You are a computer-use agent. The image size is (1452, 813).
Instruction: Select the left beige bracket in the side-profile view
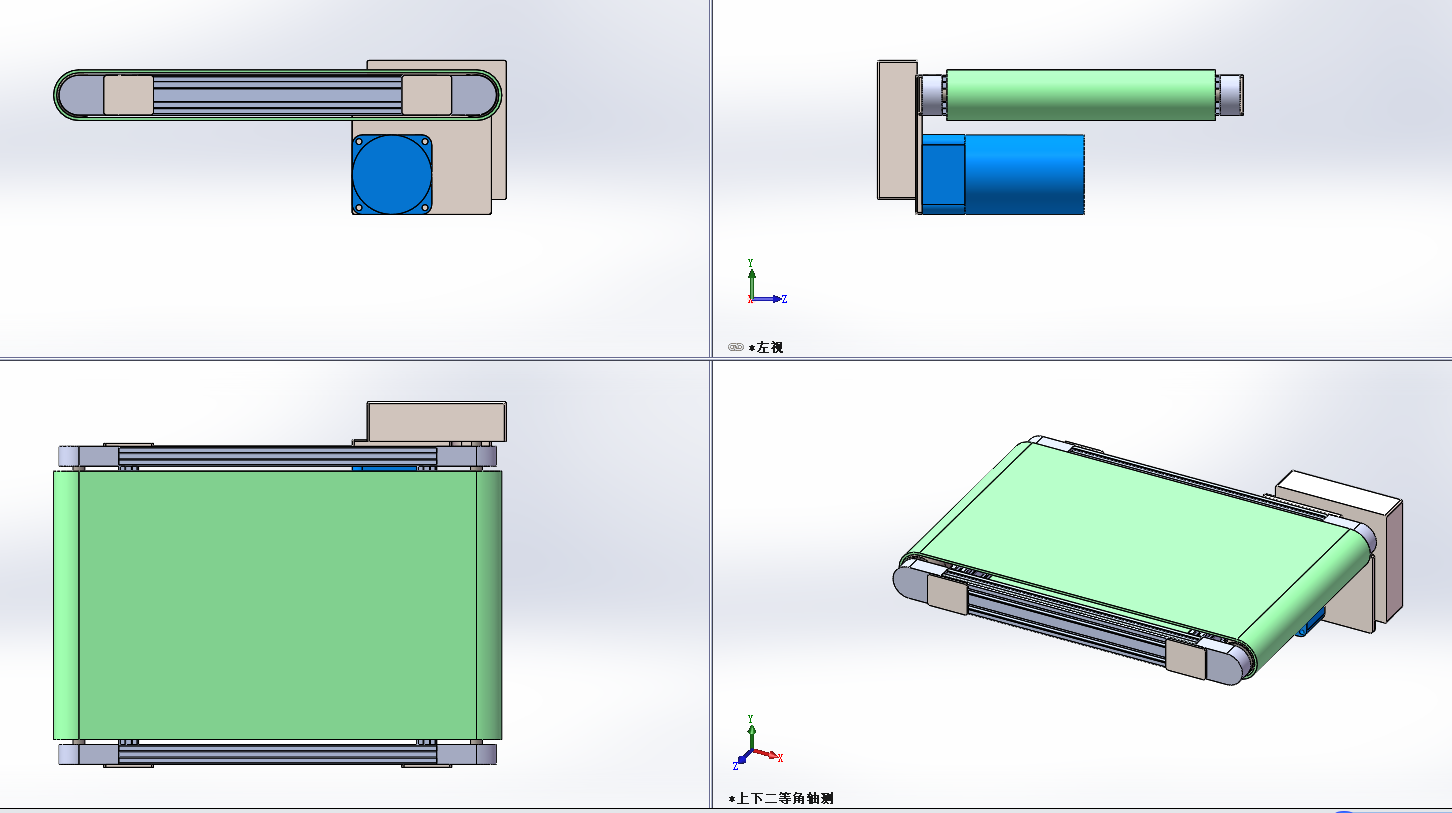[129, 95]
